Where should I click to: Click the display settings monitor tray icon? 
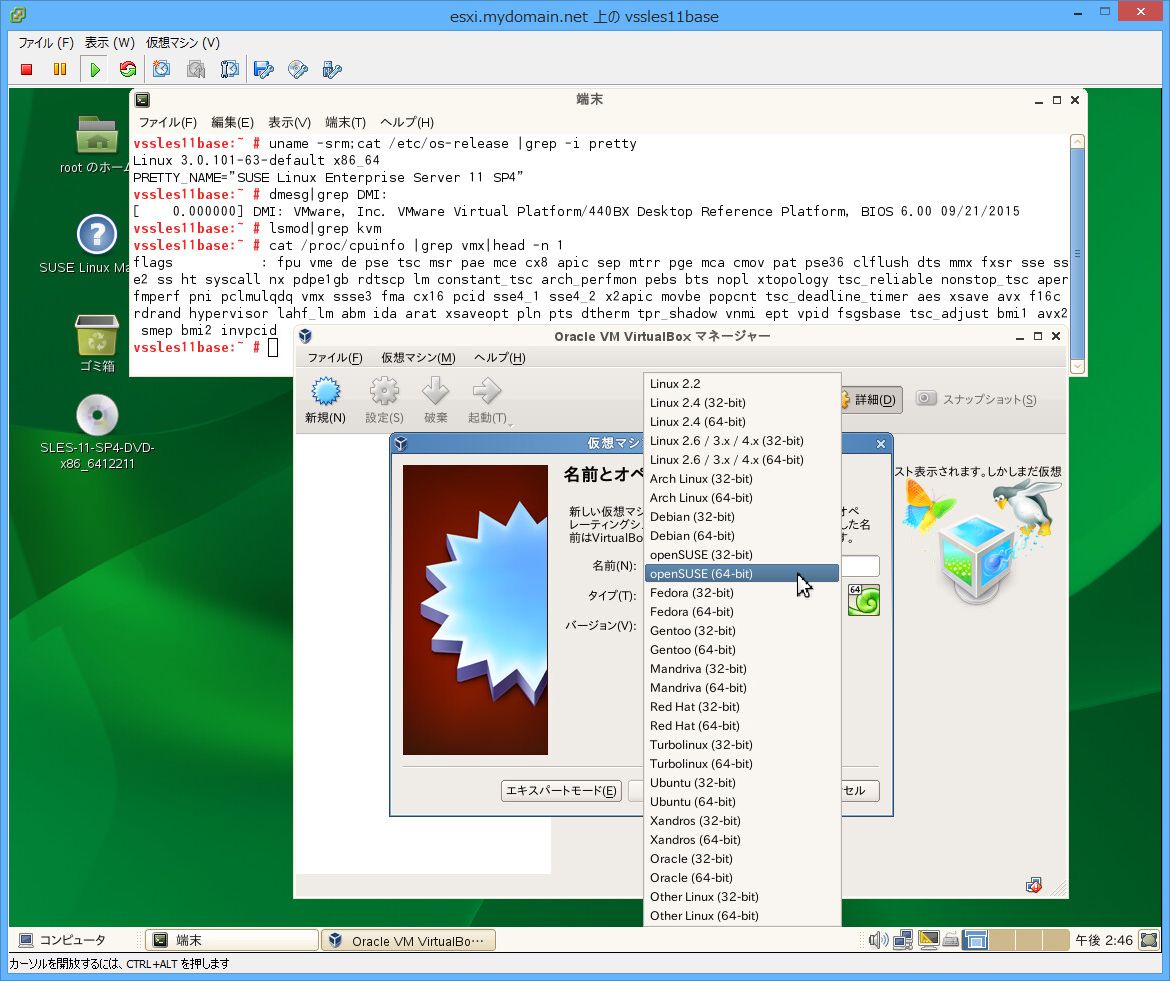pos(928,940)
